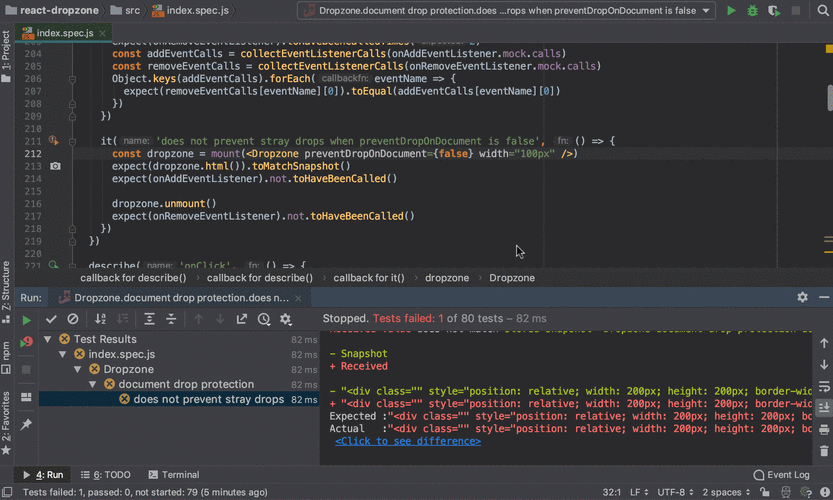Open the Terminal tool tab
Screen dimensions: 833x500
pos(174,474)
